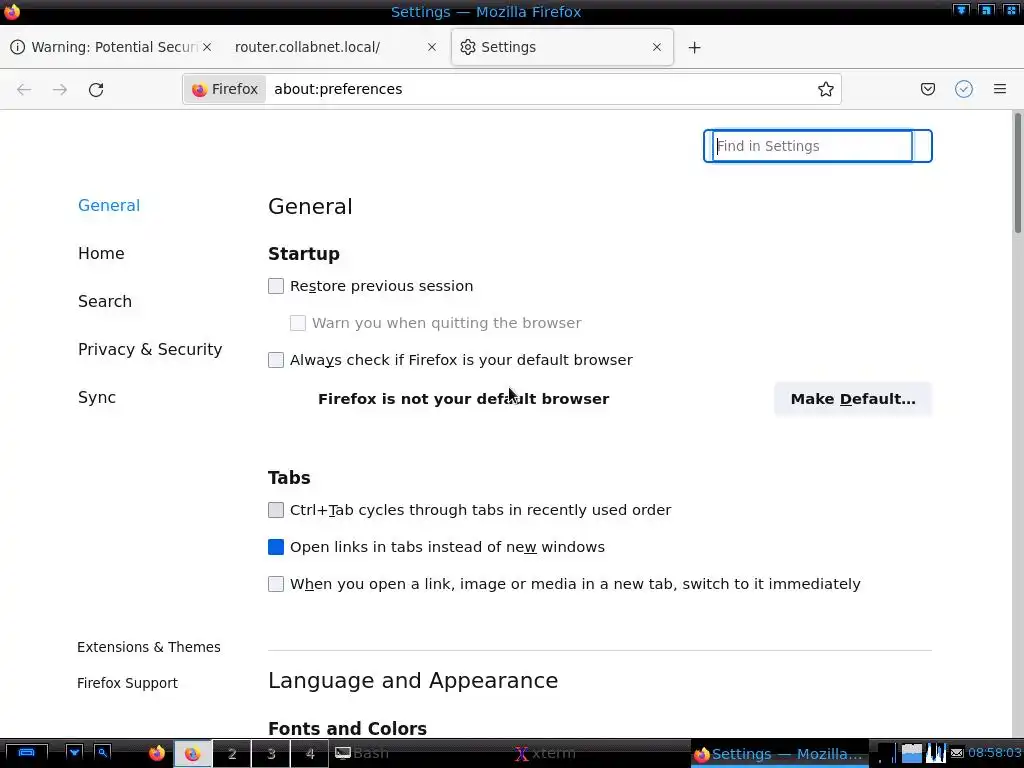Screen dimensions: 1024x768
Task: Click the folder icon in system tray
Action: pyautogui.click(x=912, y=753)
